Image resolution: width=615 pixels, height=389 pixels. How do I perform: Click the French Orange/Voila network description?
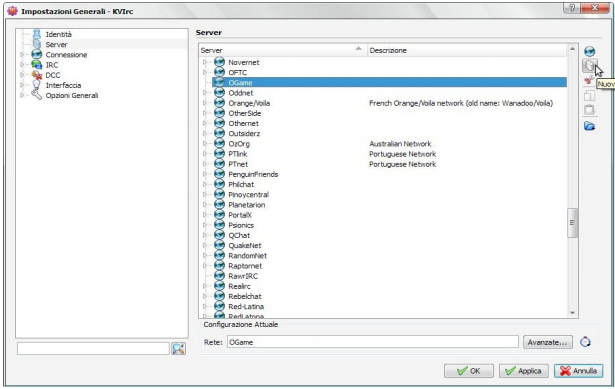461,103
